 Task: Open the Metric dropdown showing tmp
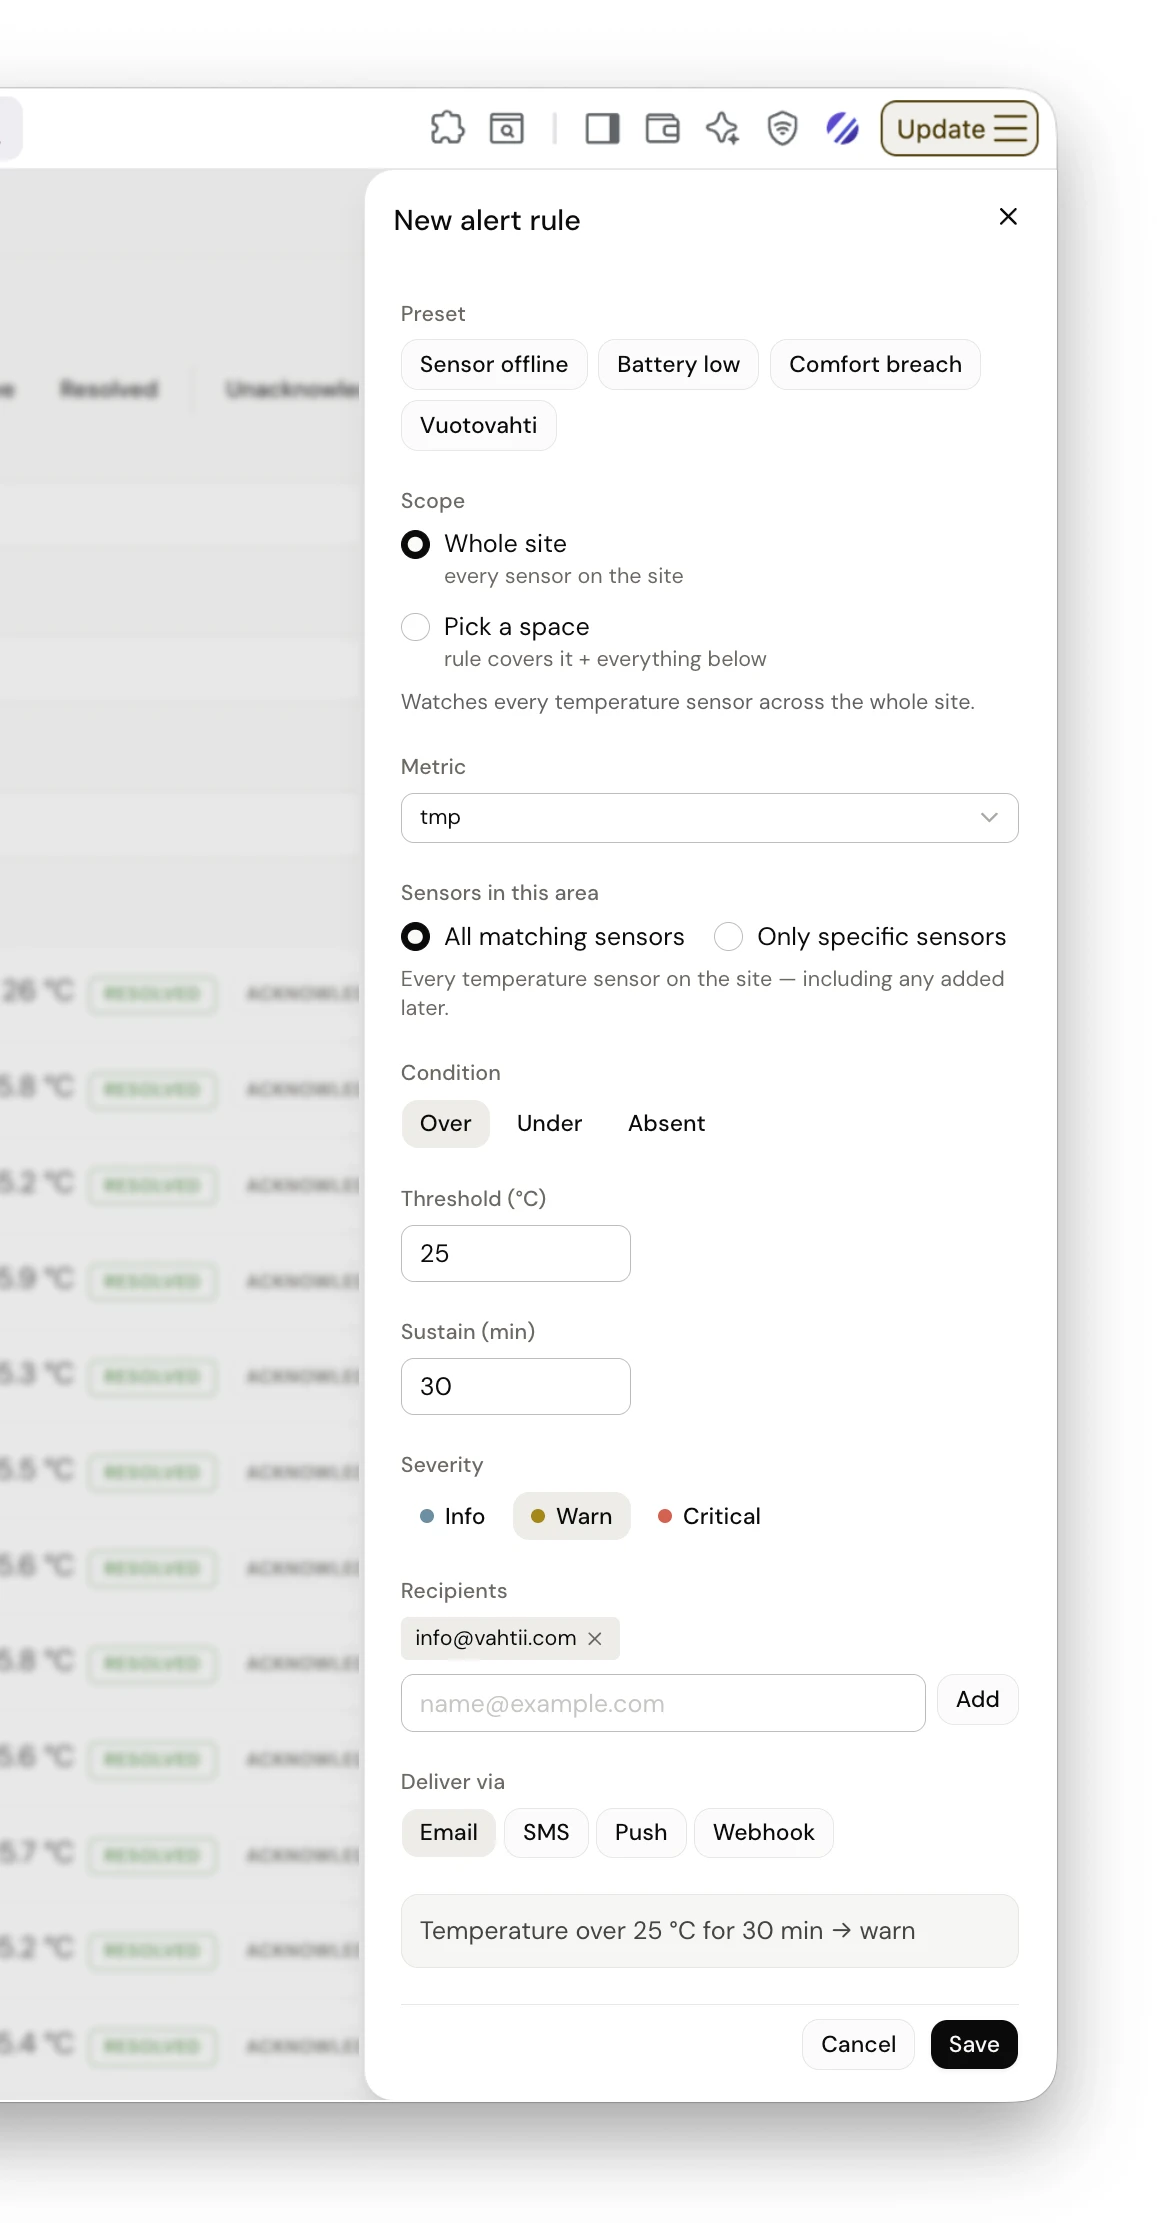point(709,818)
